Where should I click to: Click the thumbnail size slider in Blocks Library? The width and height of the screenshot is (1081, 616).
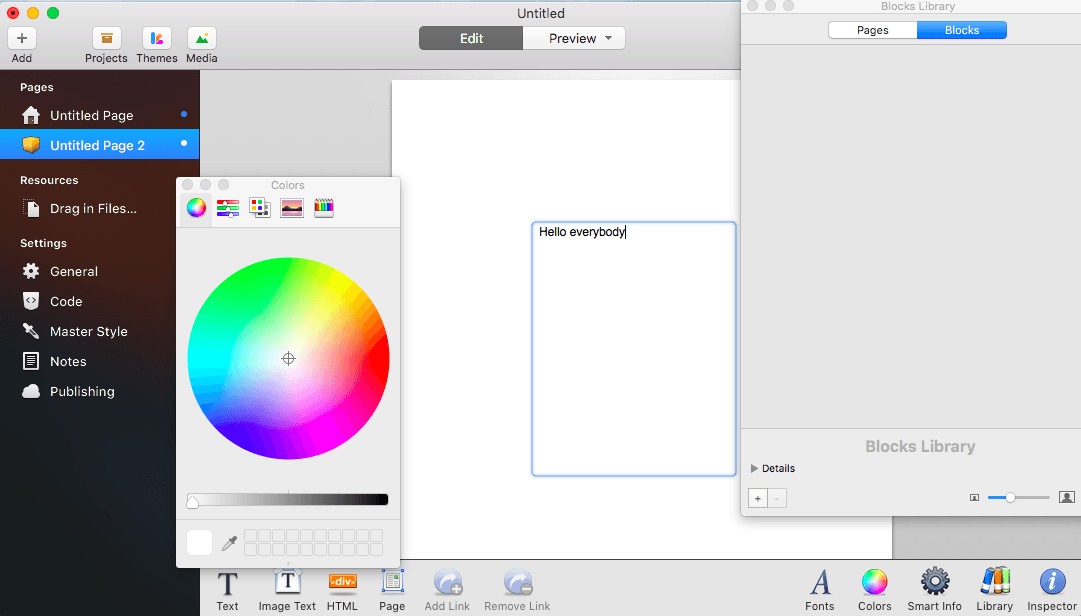(x=1018, y=497)
